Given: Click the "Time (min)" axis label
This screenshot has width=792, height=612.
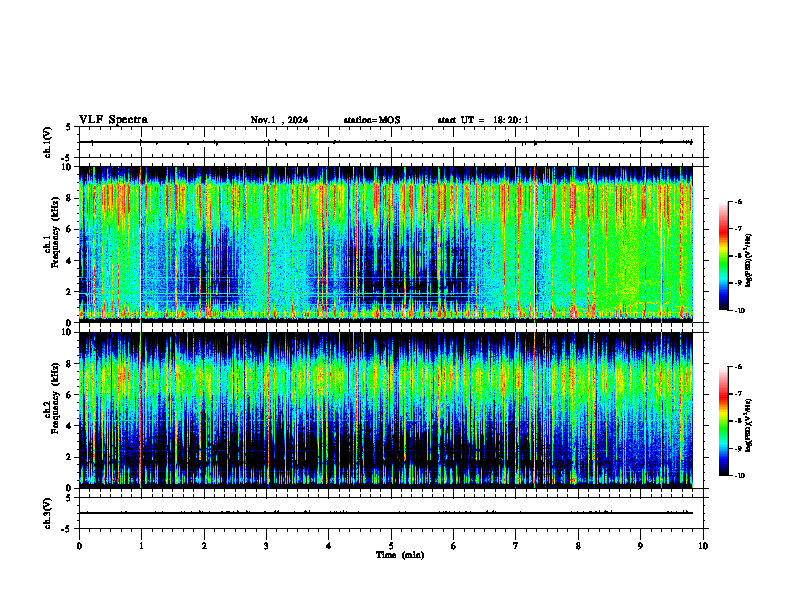Looking at the screenshot, I should coord(400,555).
